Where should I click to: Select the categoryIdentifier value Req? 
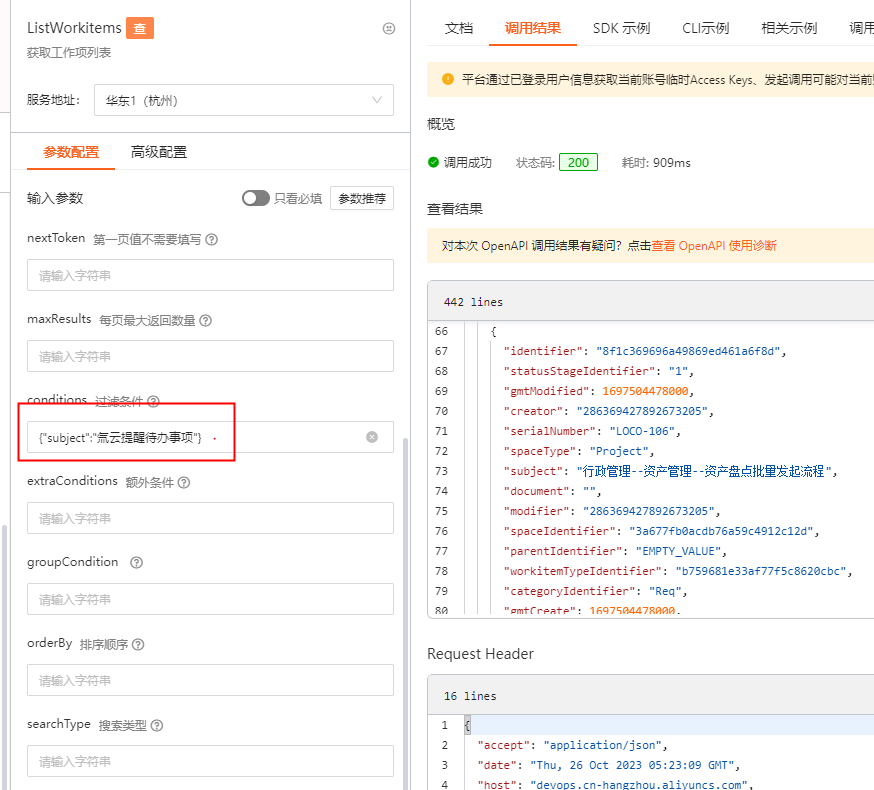tap(666, 591)
